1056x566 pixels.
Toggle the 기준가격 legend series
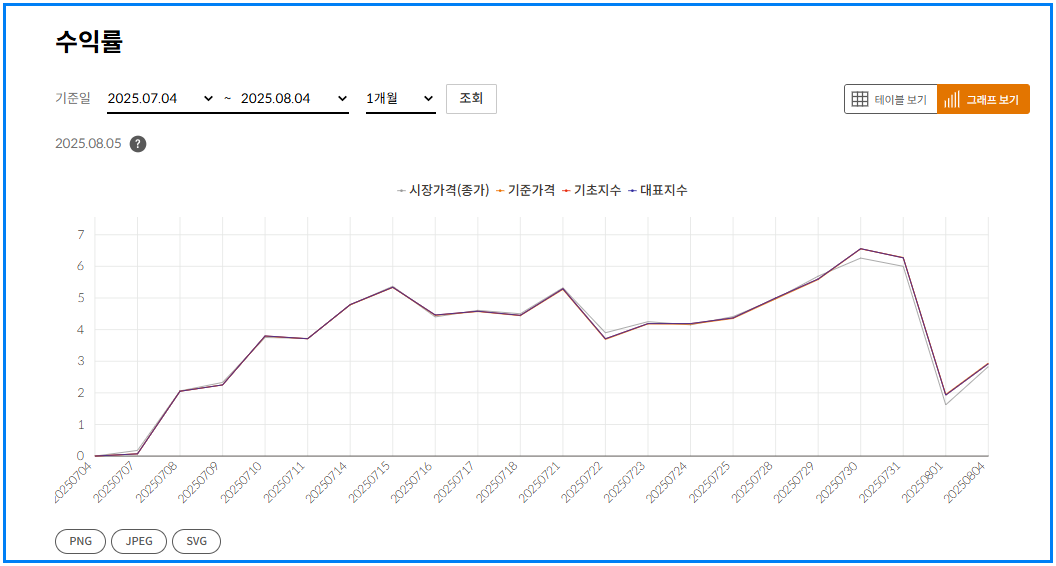coord(525,191)
